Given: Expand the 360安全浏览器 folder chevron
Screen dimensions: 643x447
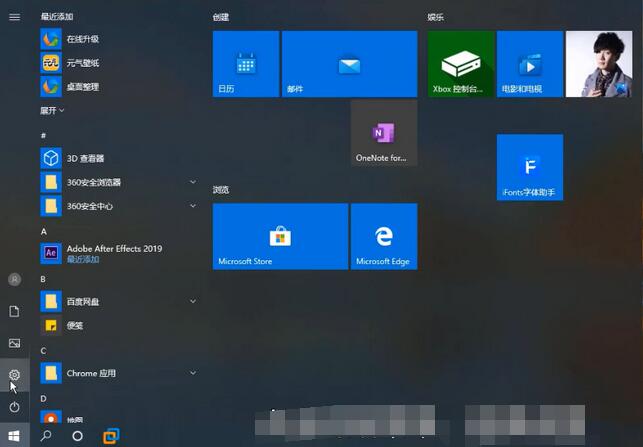Looking at the screenshot, I should 193,182.
